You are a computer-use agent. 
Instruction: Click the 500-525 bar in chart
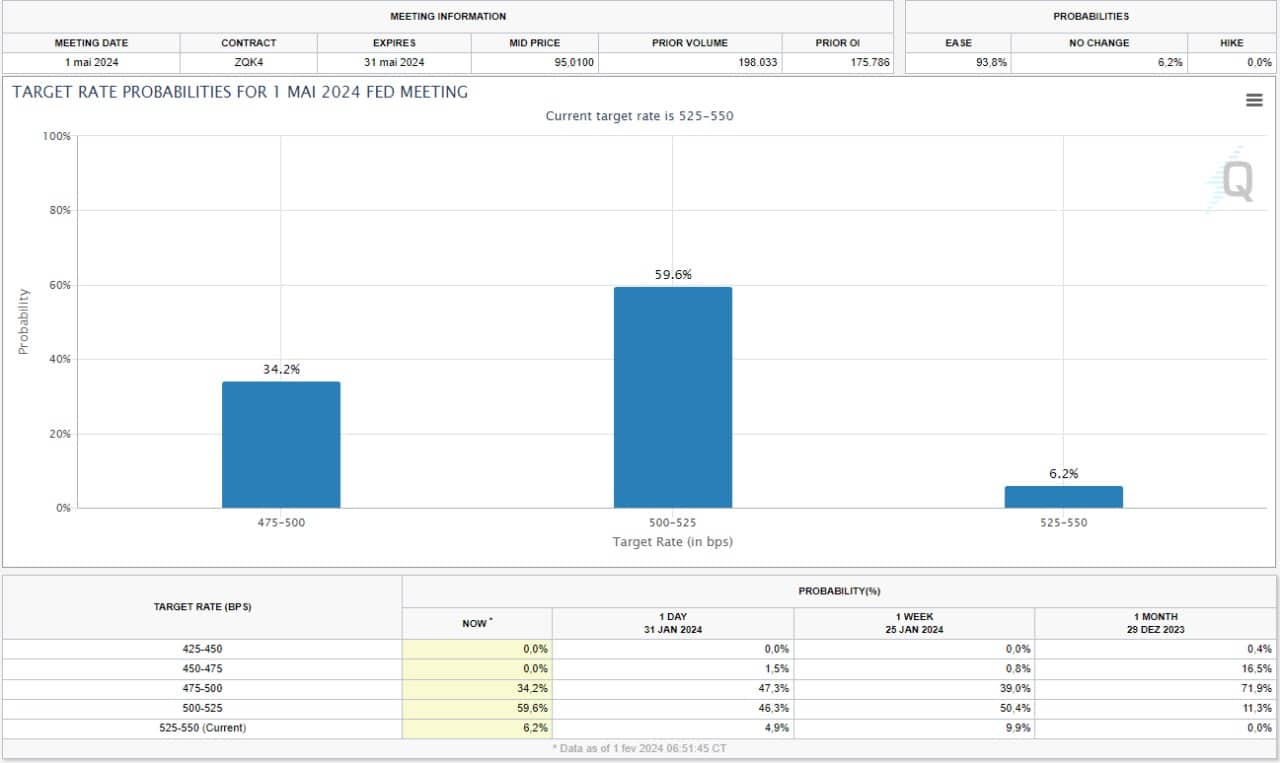click(x=673, y=398)
